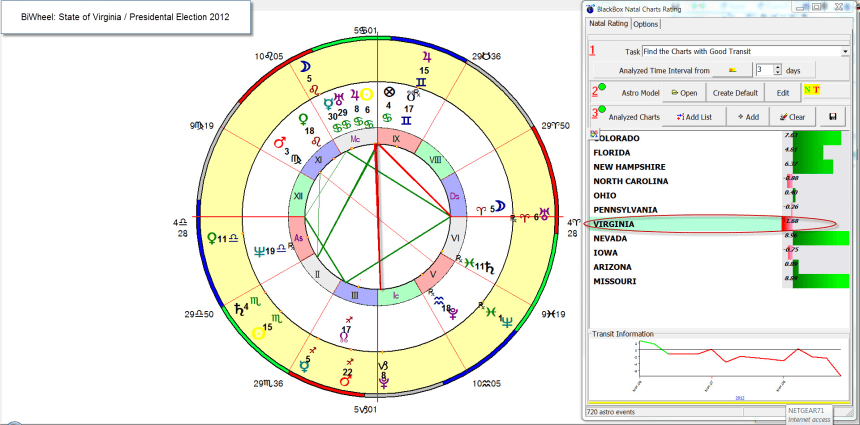Screen dimensions: 860x425
Task: Click the save disk icon button
Action: [831, 117]
